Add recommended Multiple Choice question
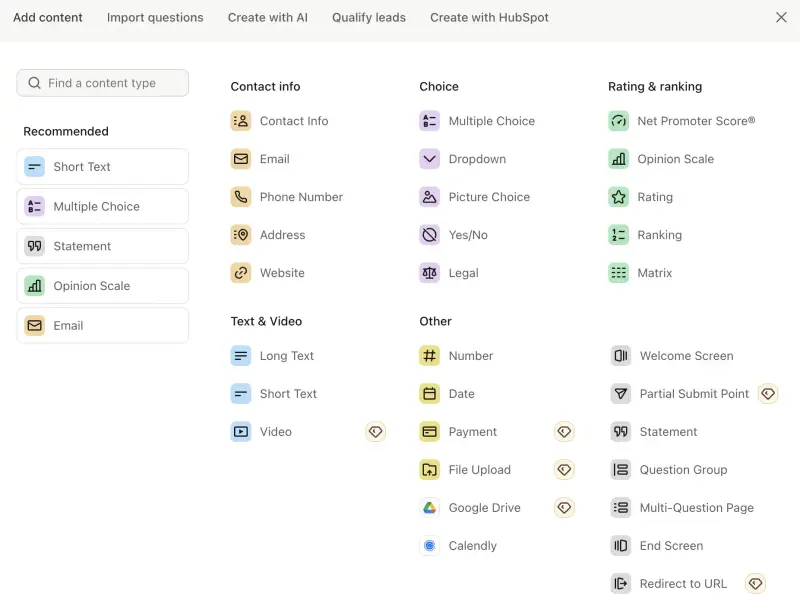 (103, 207)
